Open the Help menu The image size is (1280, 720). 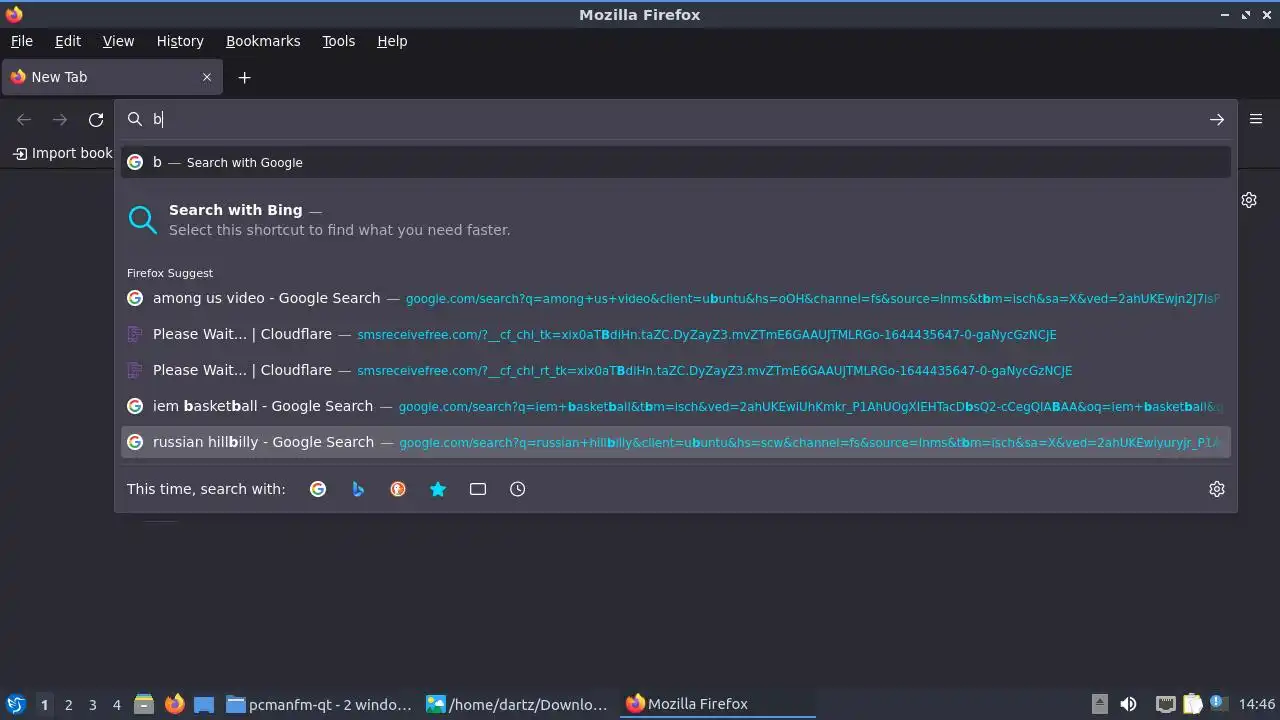(x=392, y=41)
